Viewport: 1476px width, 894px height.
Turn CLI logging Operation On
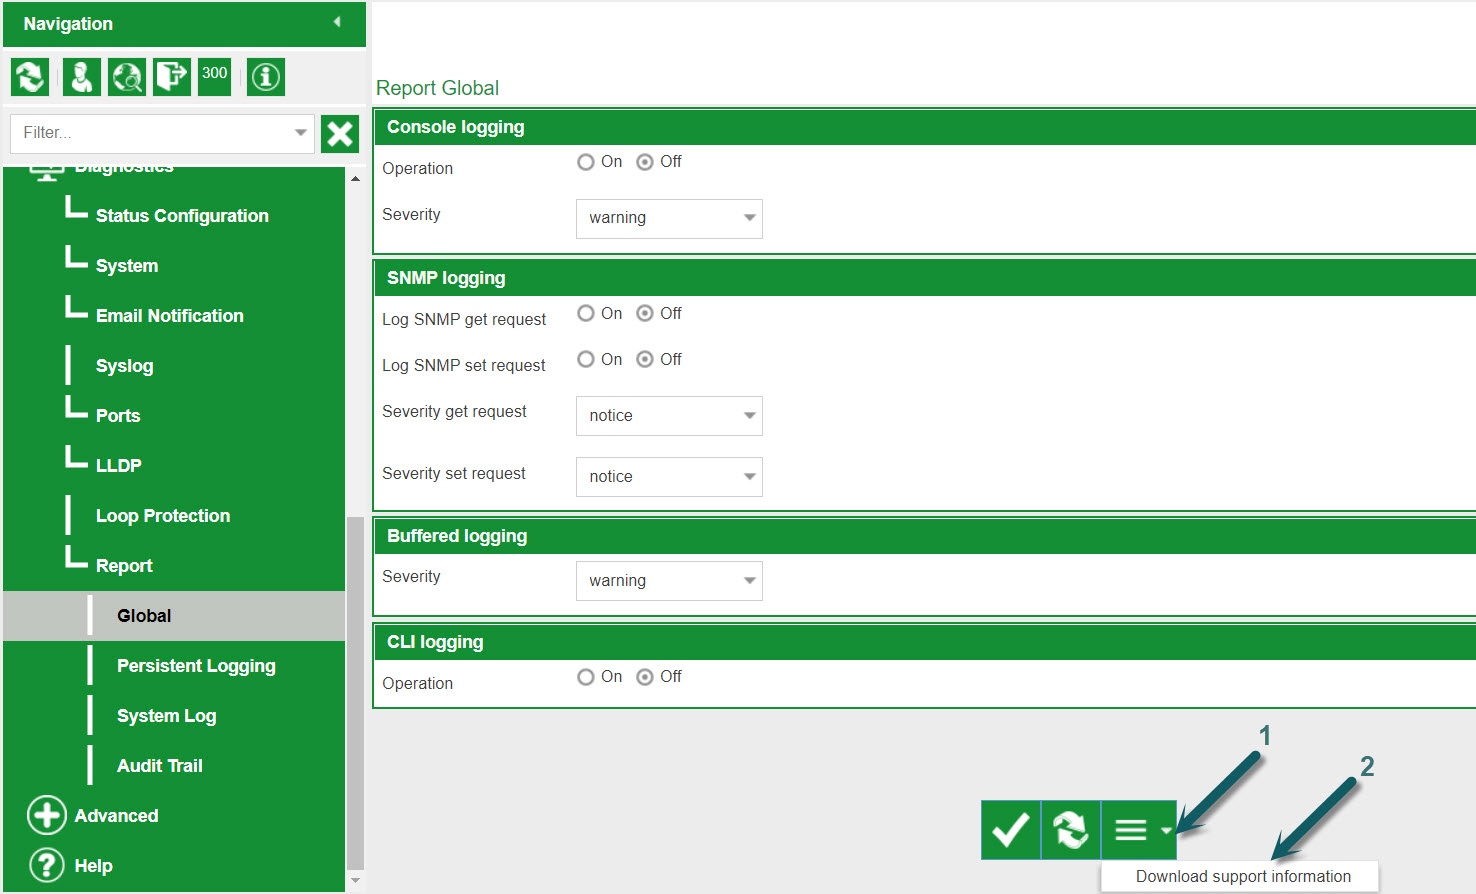coord(586,677)
